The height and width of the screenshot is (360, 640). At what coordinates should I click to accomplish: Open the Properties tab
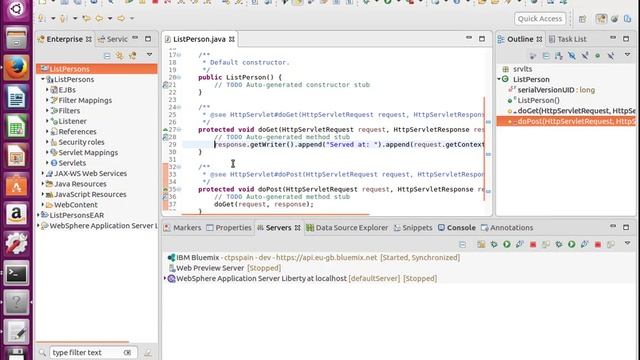tap(229, 228)
